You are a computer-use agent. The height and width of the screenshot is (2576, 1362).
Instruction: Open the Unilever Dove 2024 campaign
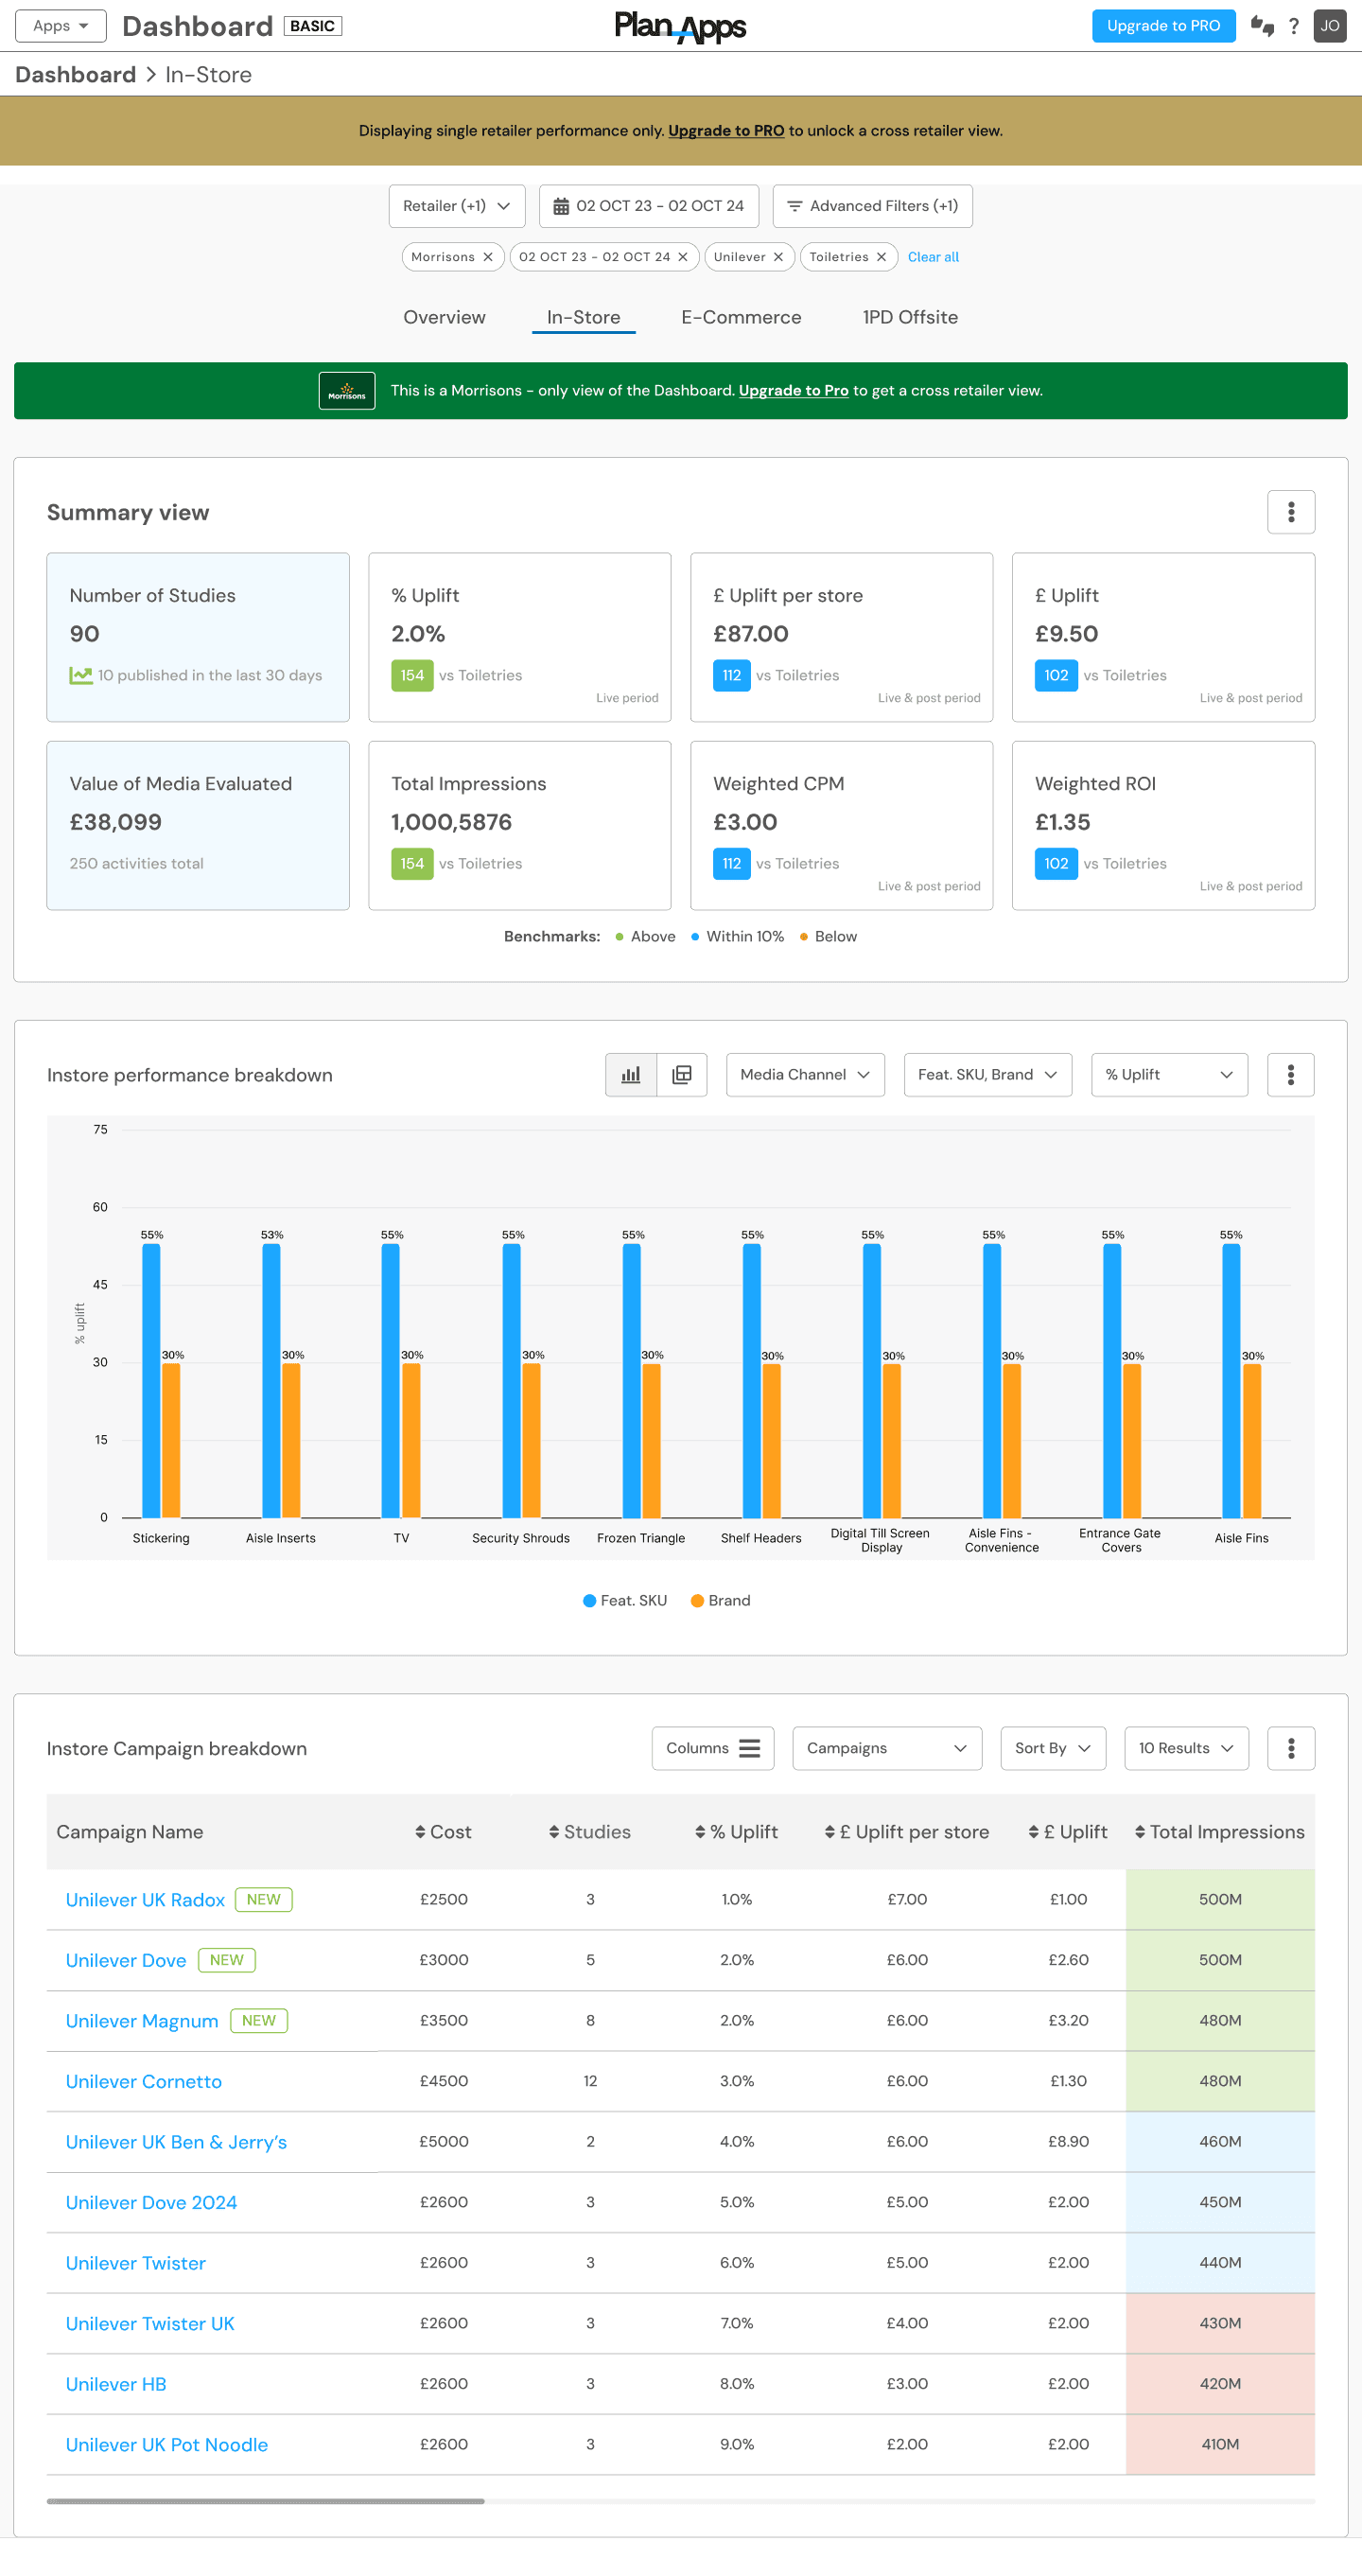click(x=151, y=2203)
